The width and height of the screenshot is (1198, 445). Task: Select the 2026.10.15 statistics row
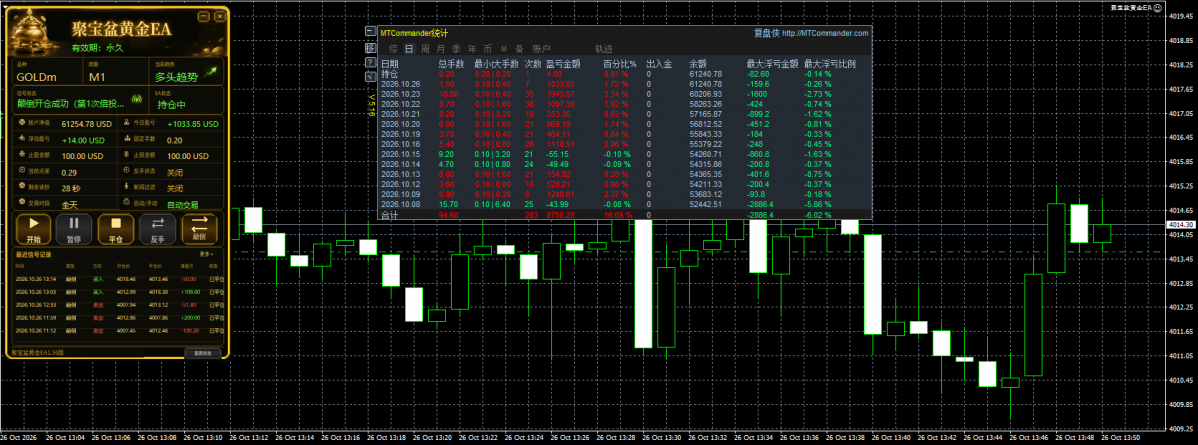tap(624, 154)
